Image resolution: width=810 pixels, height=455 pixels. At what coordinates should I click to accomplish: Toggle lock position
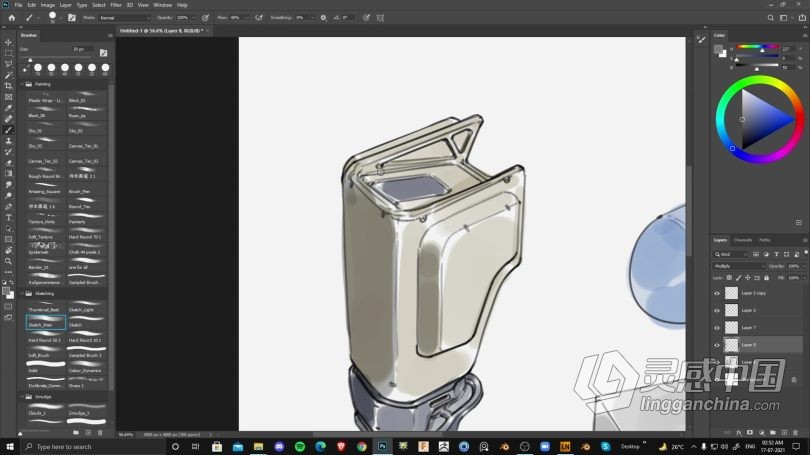(x=747, y=278)
